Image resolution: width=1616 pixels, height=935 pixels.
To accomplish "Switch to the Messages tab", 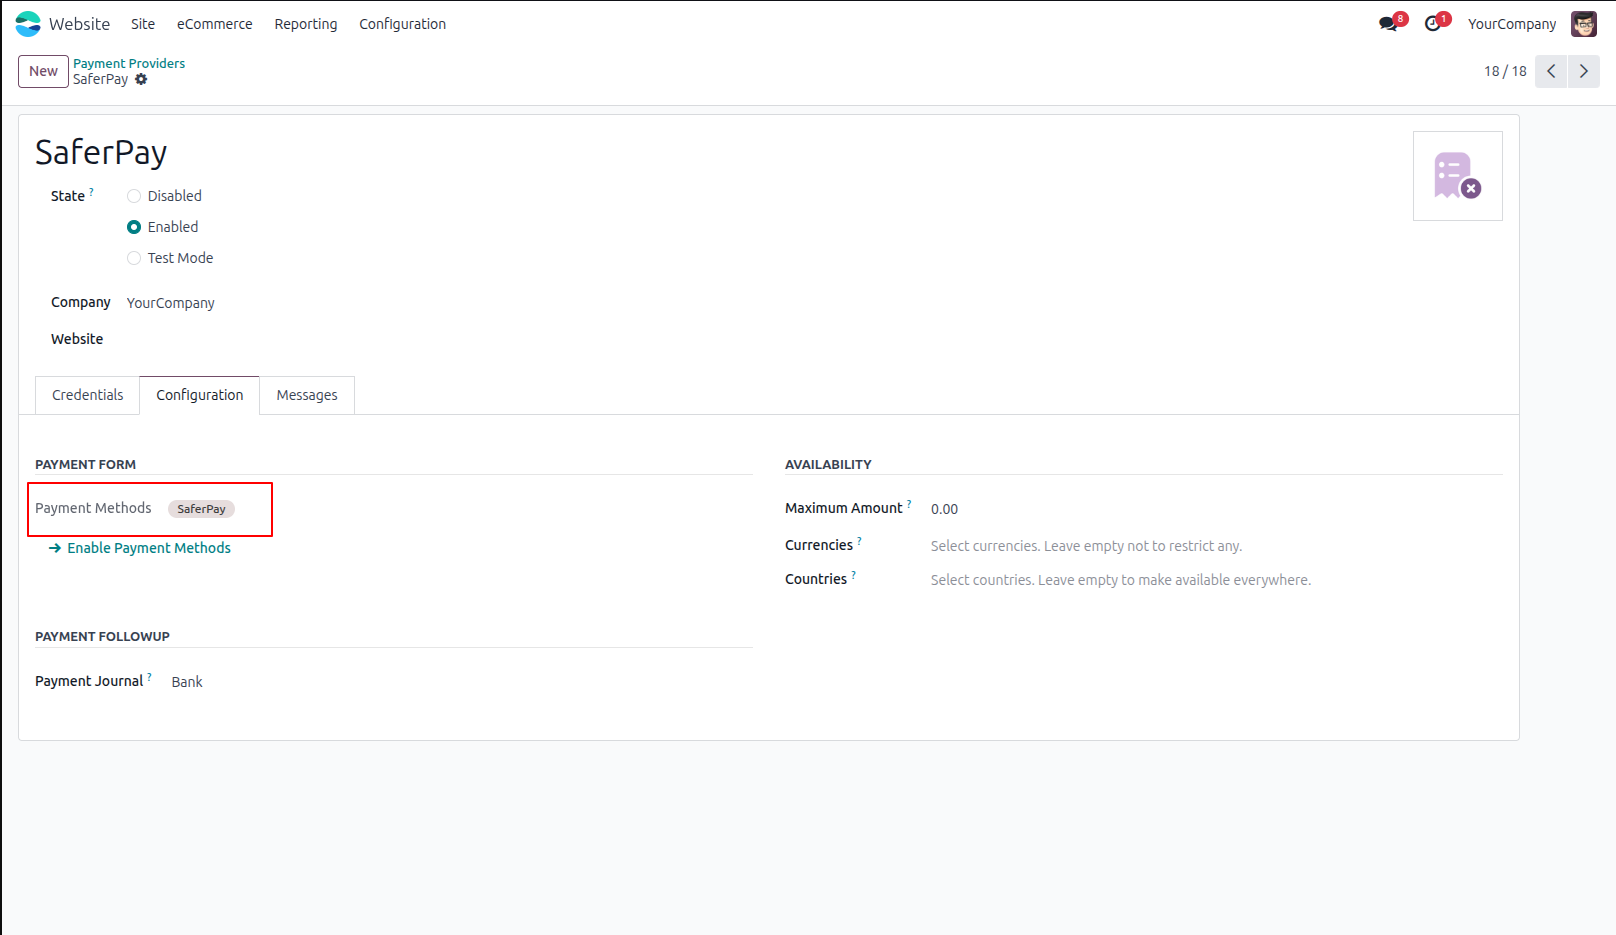I will pos(307,395).
